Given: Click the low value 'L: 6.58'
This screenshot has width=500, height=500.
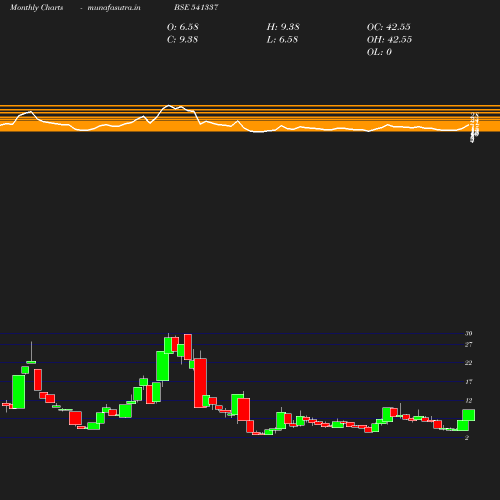Looking at the screenshot, I should (x=282, y=40).
